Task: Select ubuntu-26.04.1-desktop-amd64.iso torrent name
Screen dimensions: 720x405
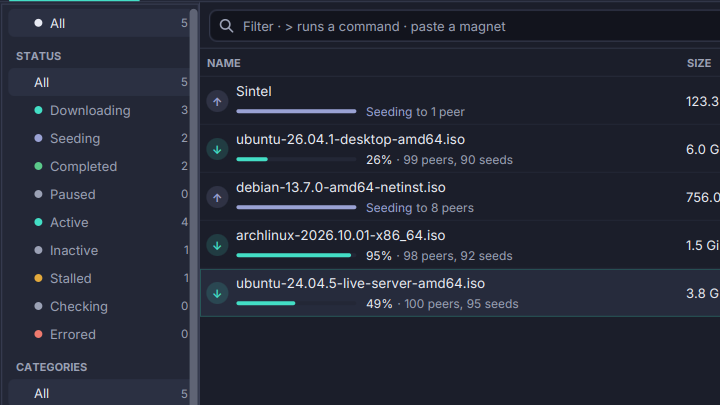Action: click(350, 139)
